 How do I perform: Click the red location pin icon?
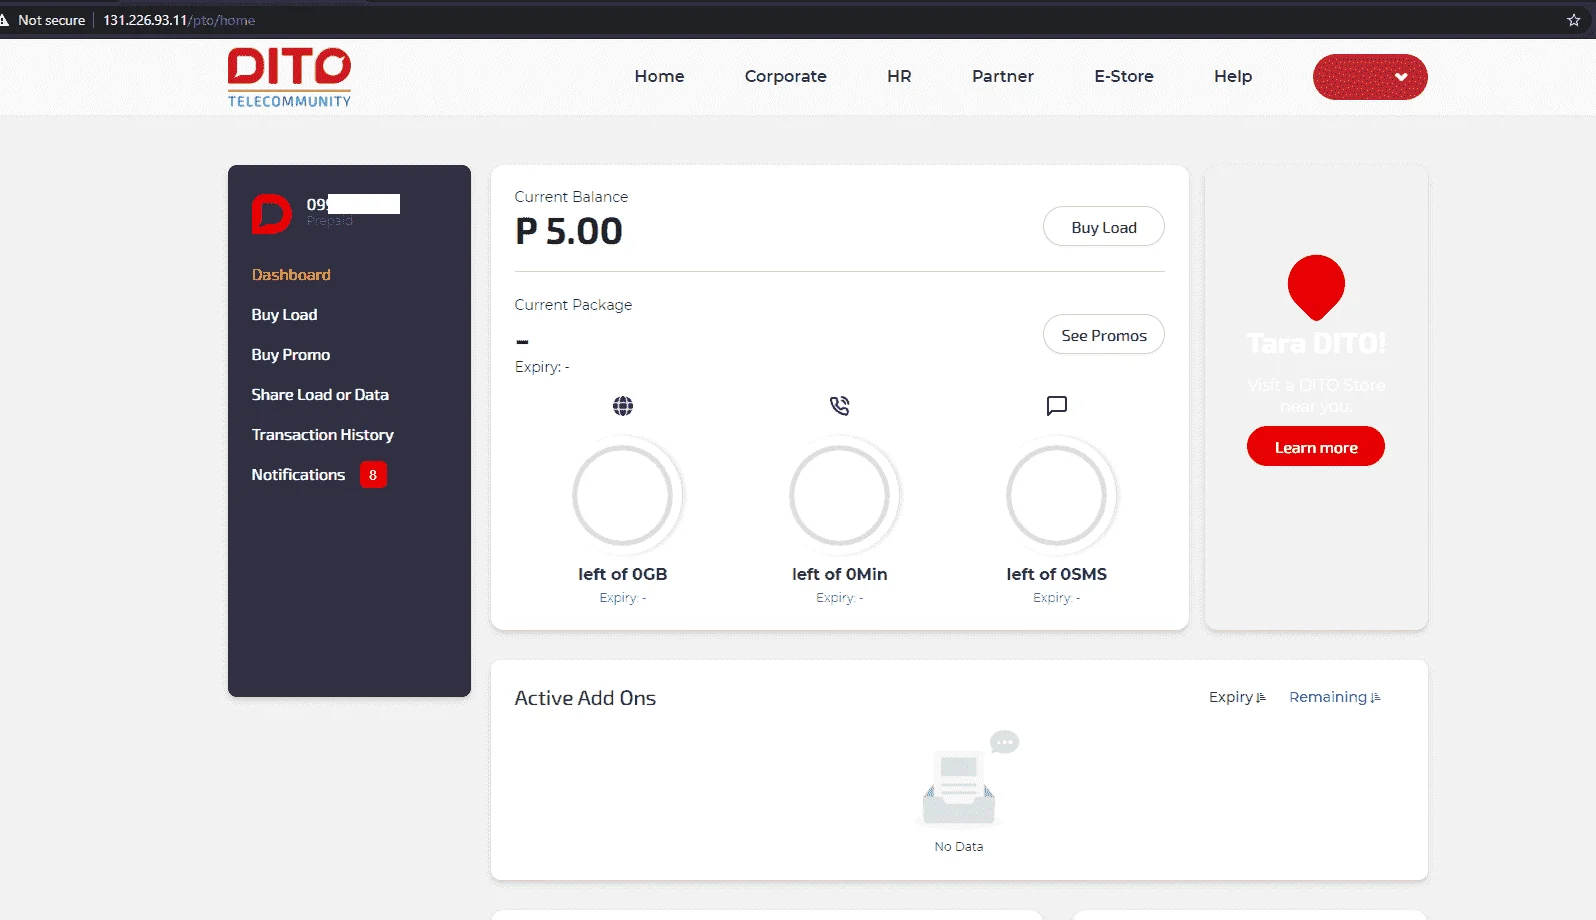(x=1316, y=287)
